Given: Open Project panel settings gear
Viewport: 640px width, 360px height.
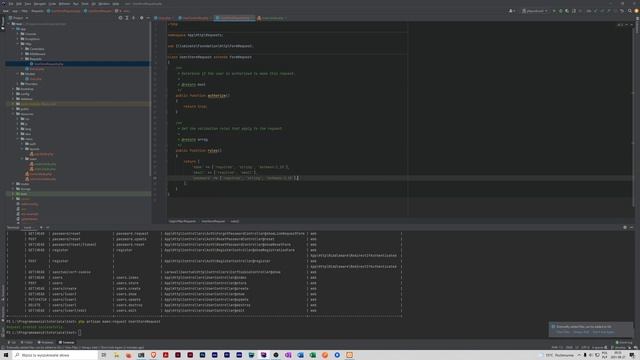Looking at the screenshot, I should 142,18.
